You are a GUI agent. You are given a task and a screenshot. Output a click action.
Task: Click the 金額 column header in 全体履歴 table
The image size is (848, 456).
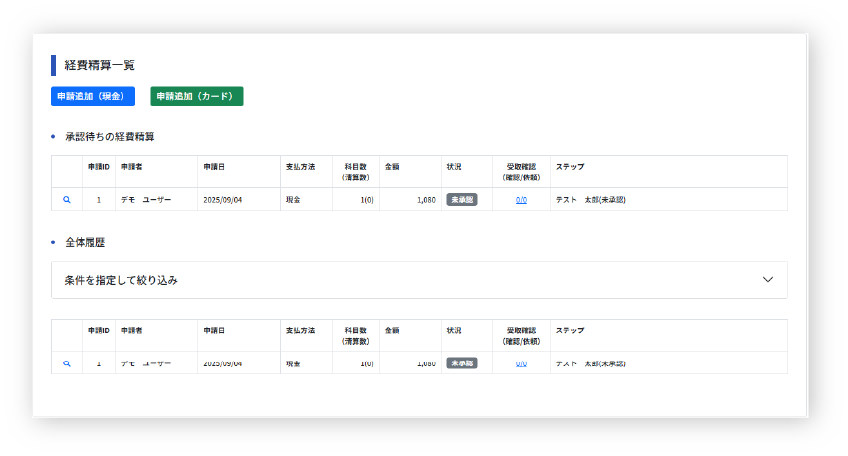393,330
